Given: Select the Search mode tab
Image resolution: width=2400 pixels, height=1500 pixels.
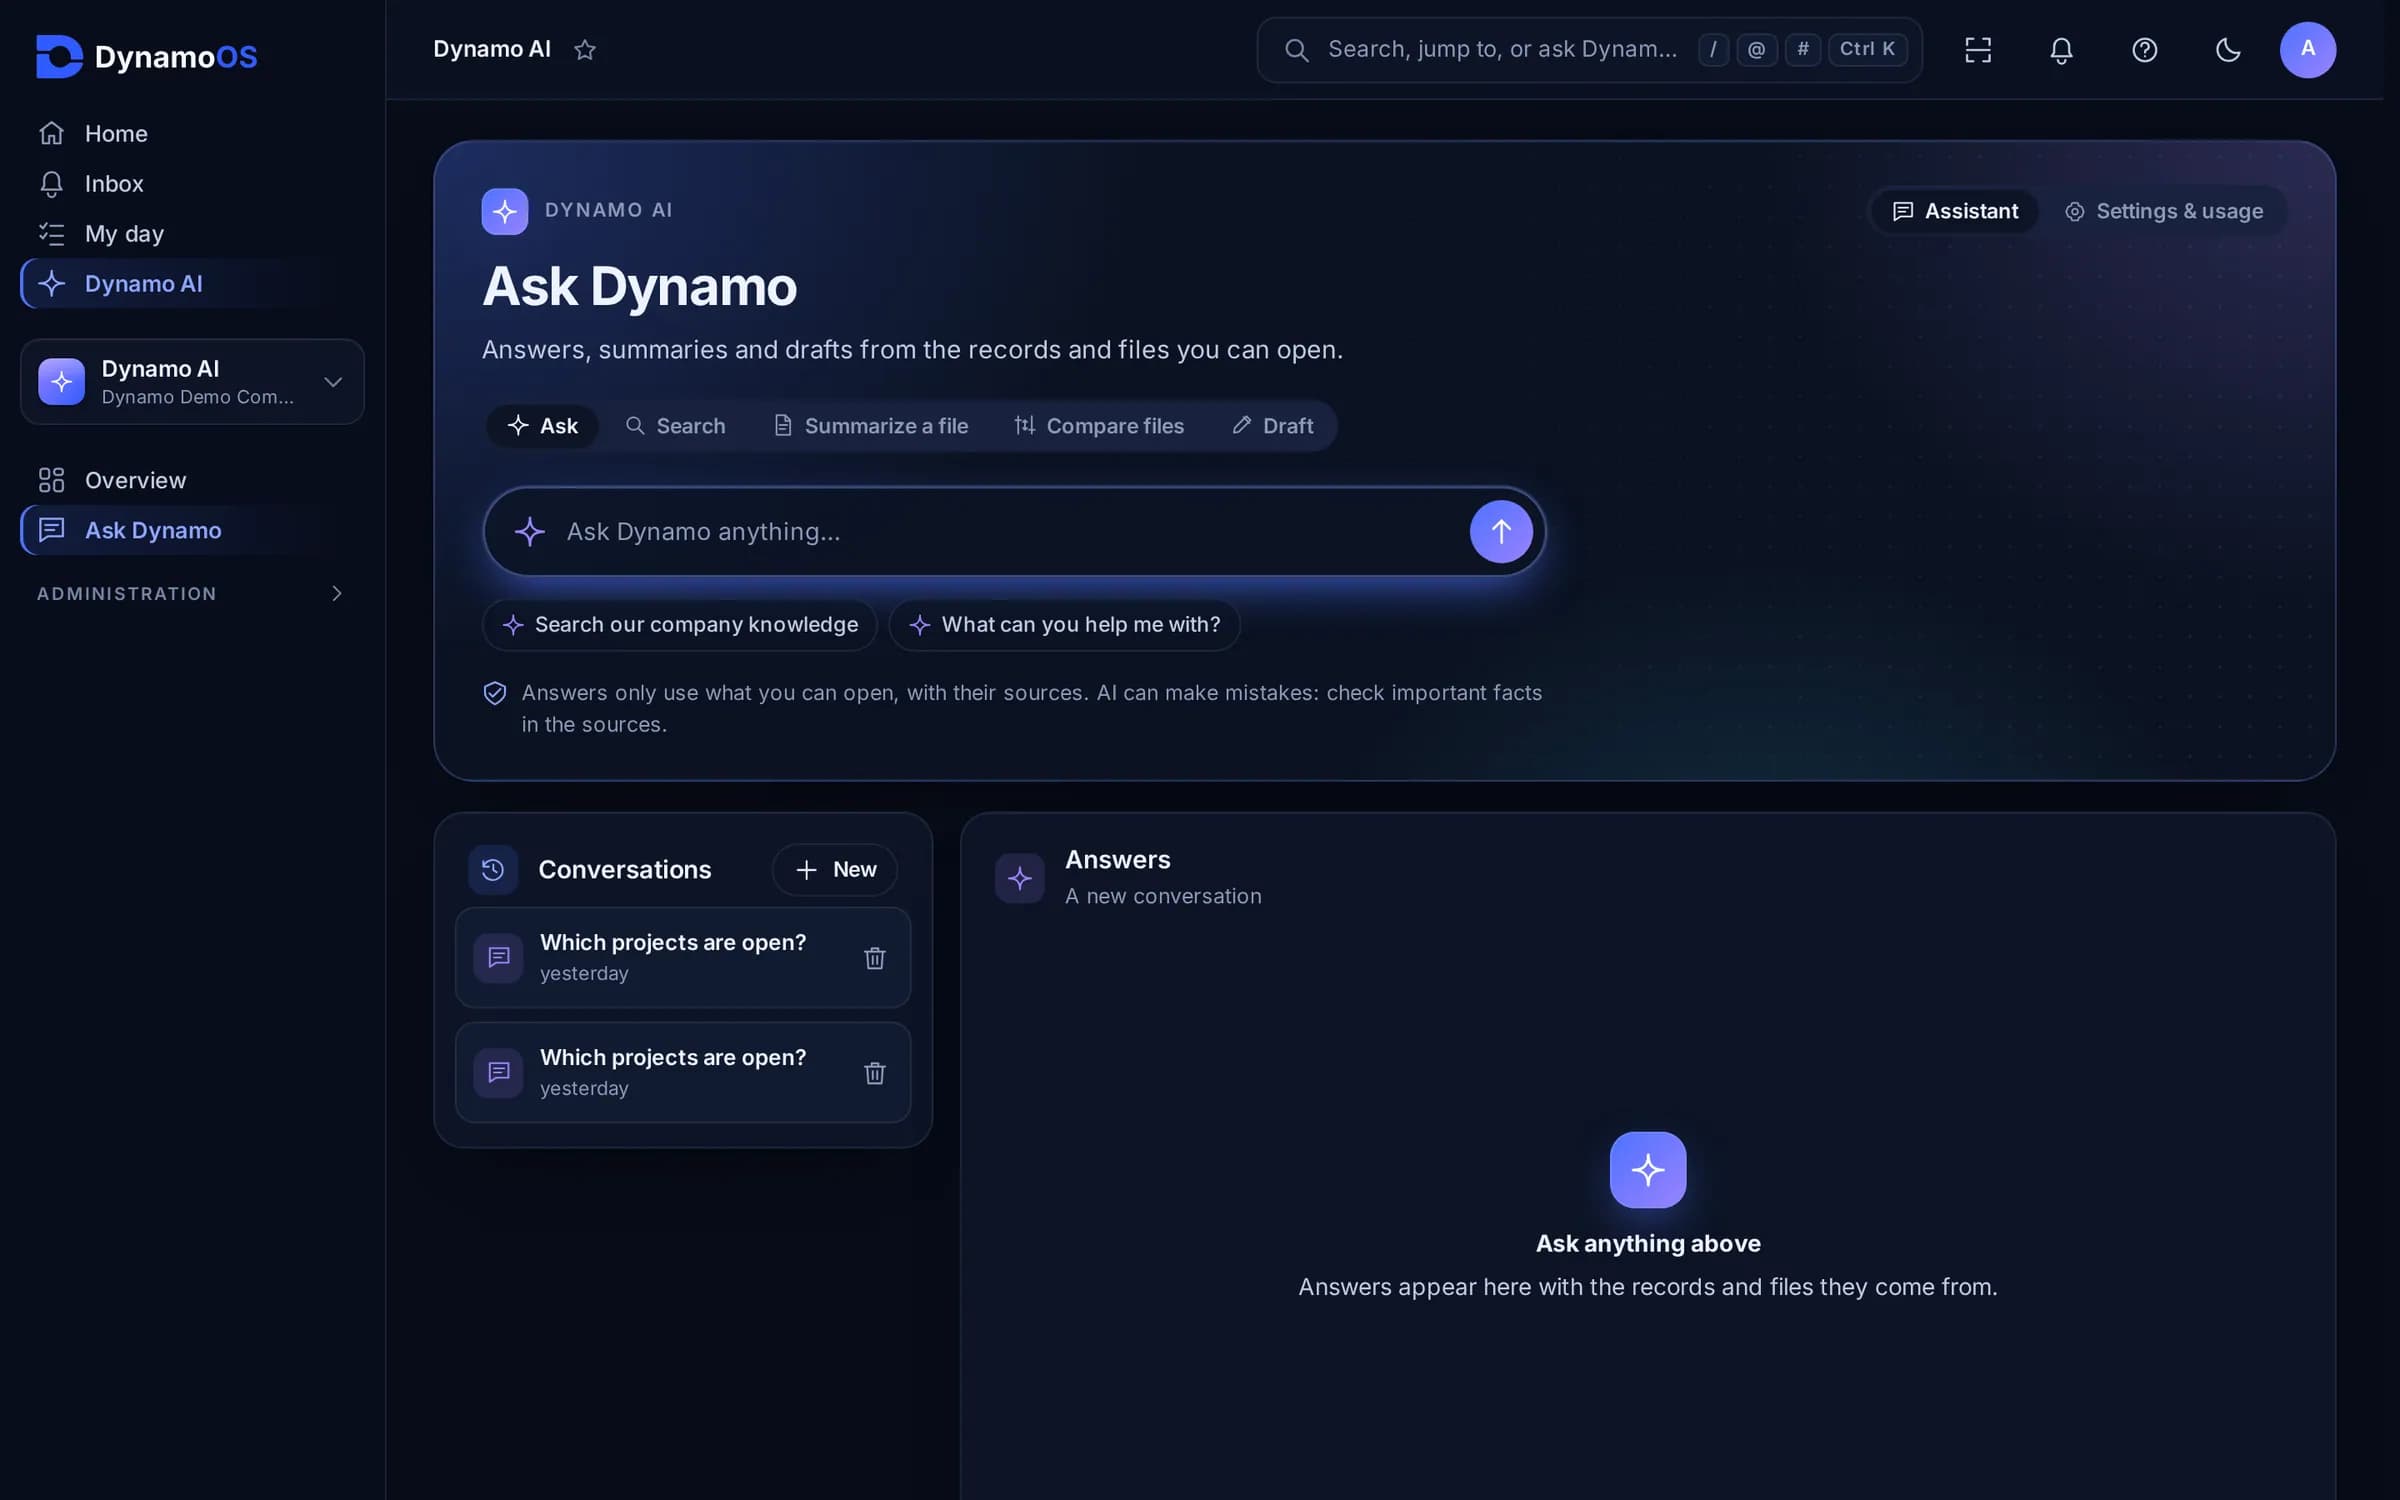Looking at the screenshot, I should [x=676, y=426].
